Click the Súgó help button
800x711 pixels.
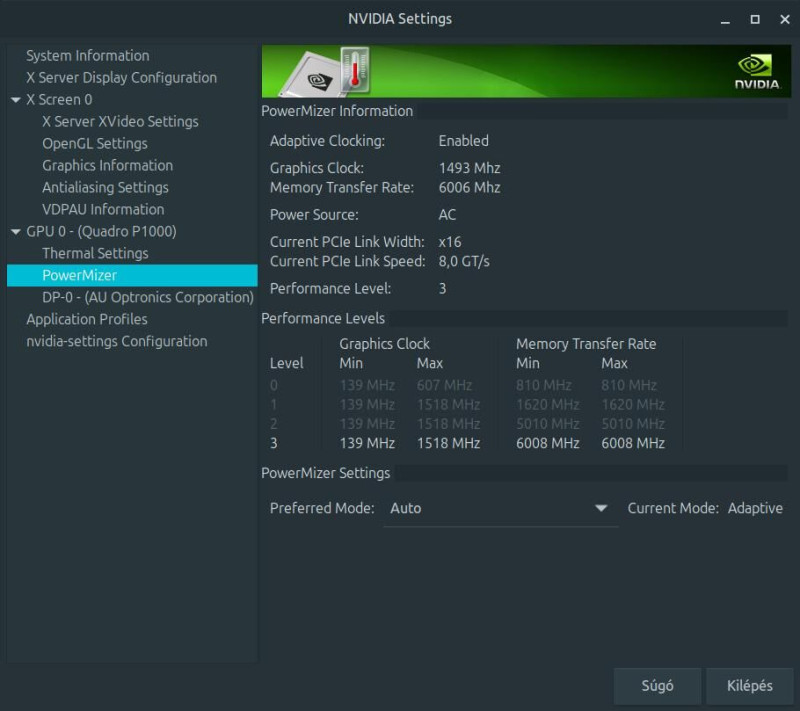tap(657, 686)
